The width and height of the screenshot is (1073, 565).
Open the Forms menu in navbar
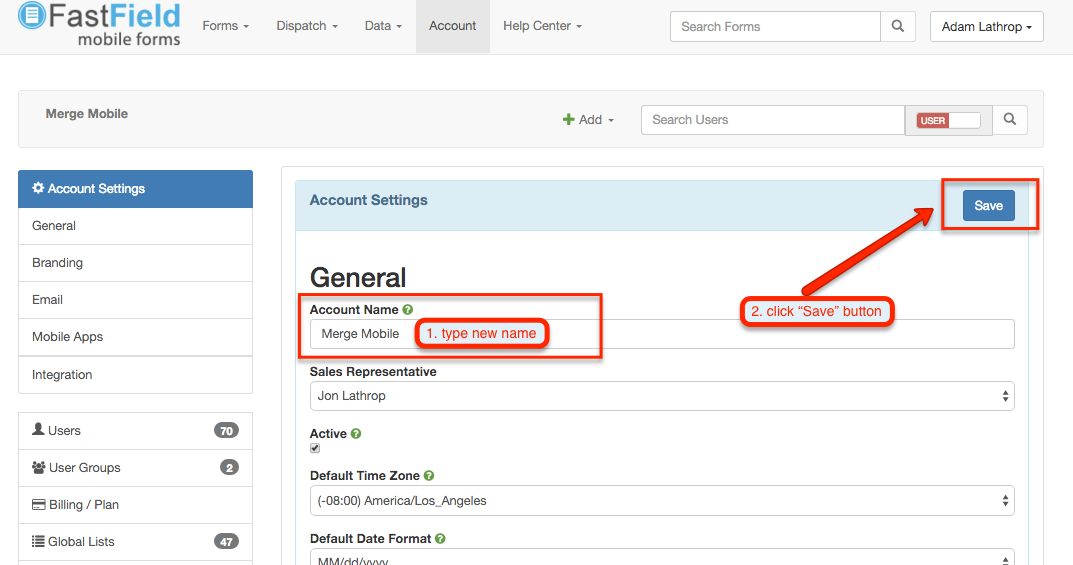point(225,26)
